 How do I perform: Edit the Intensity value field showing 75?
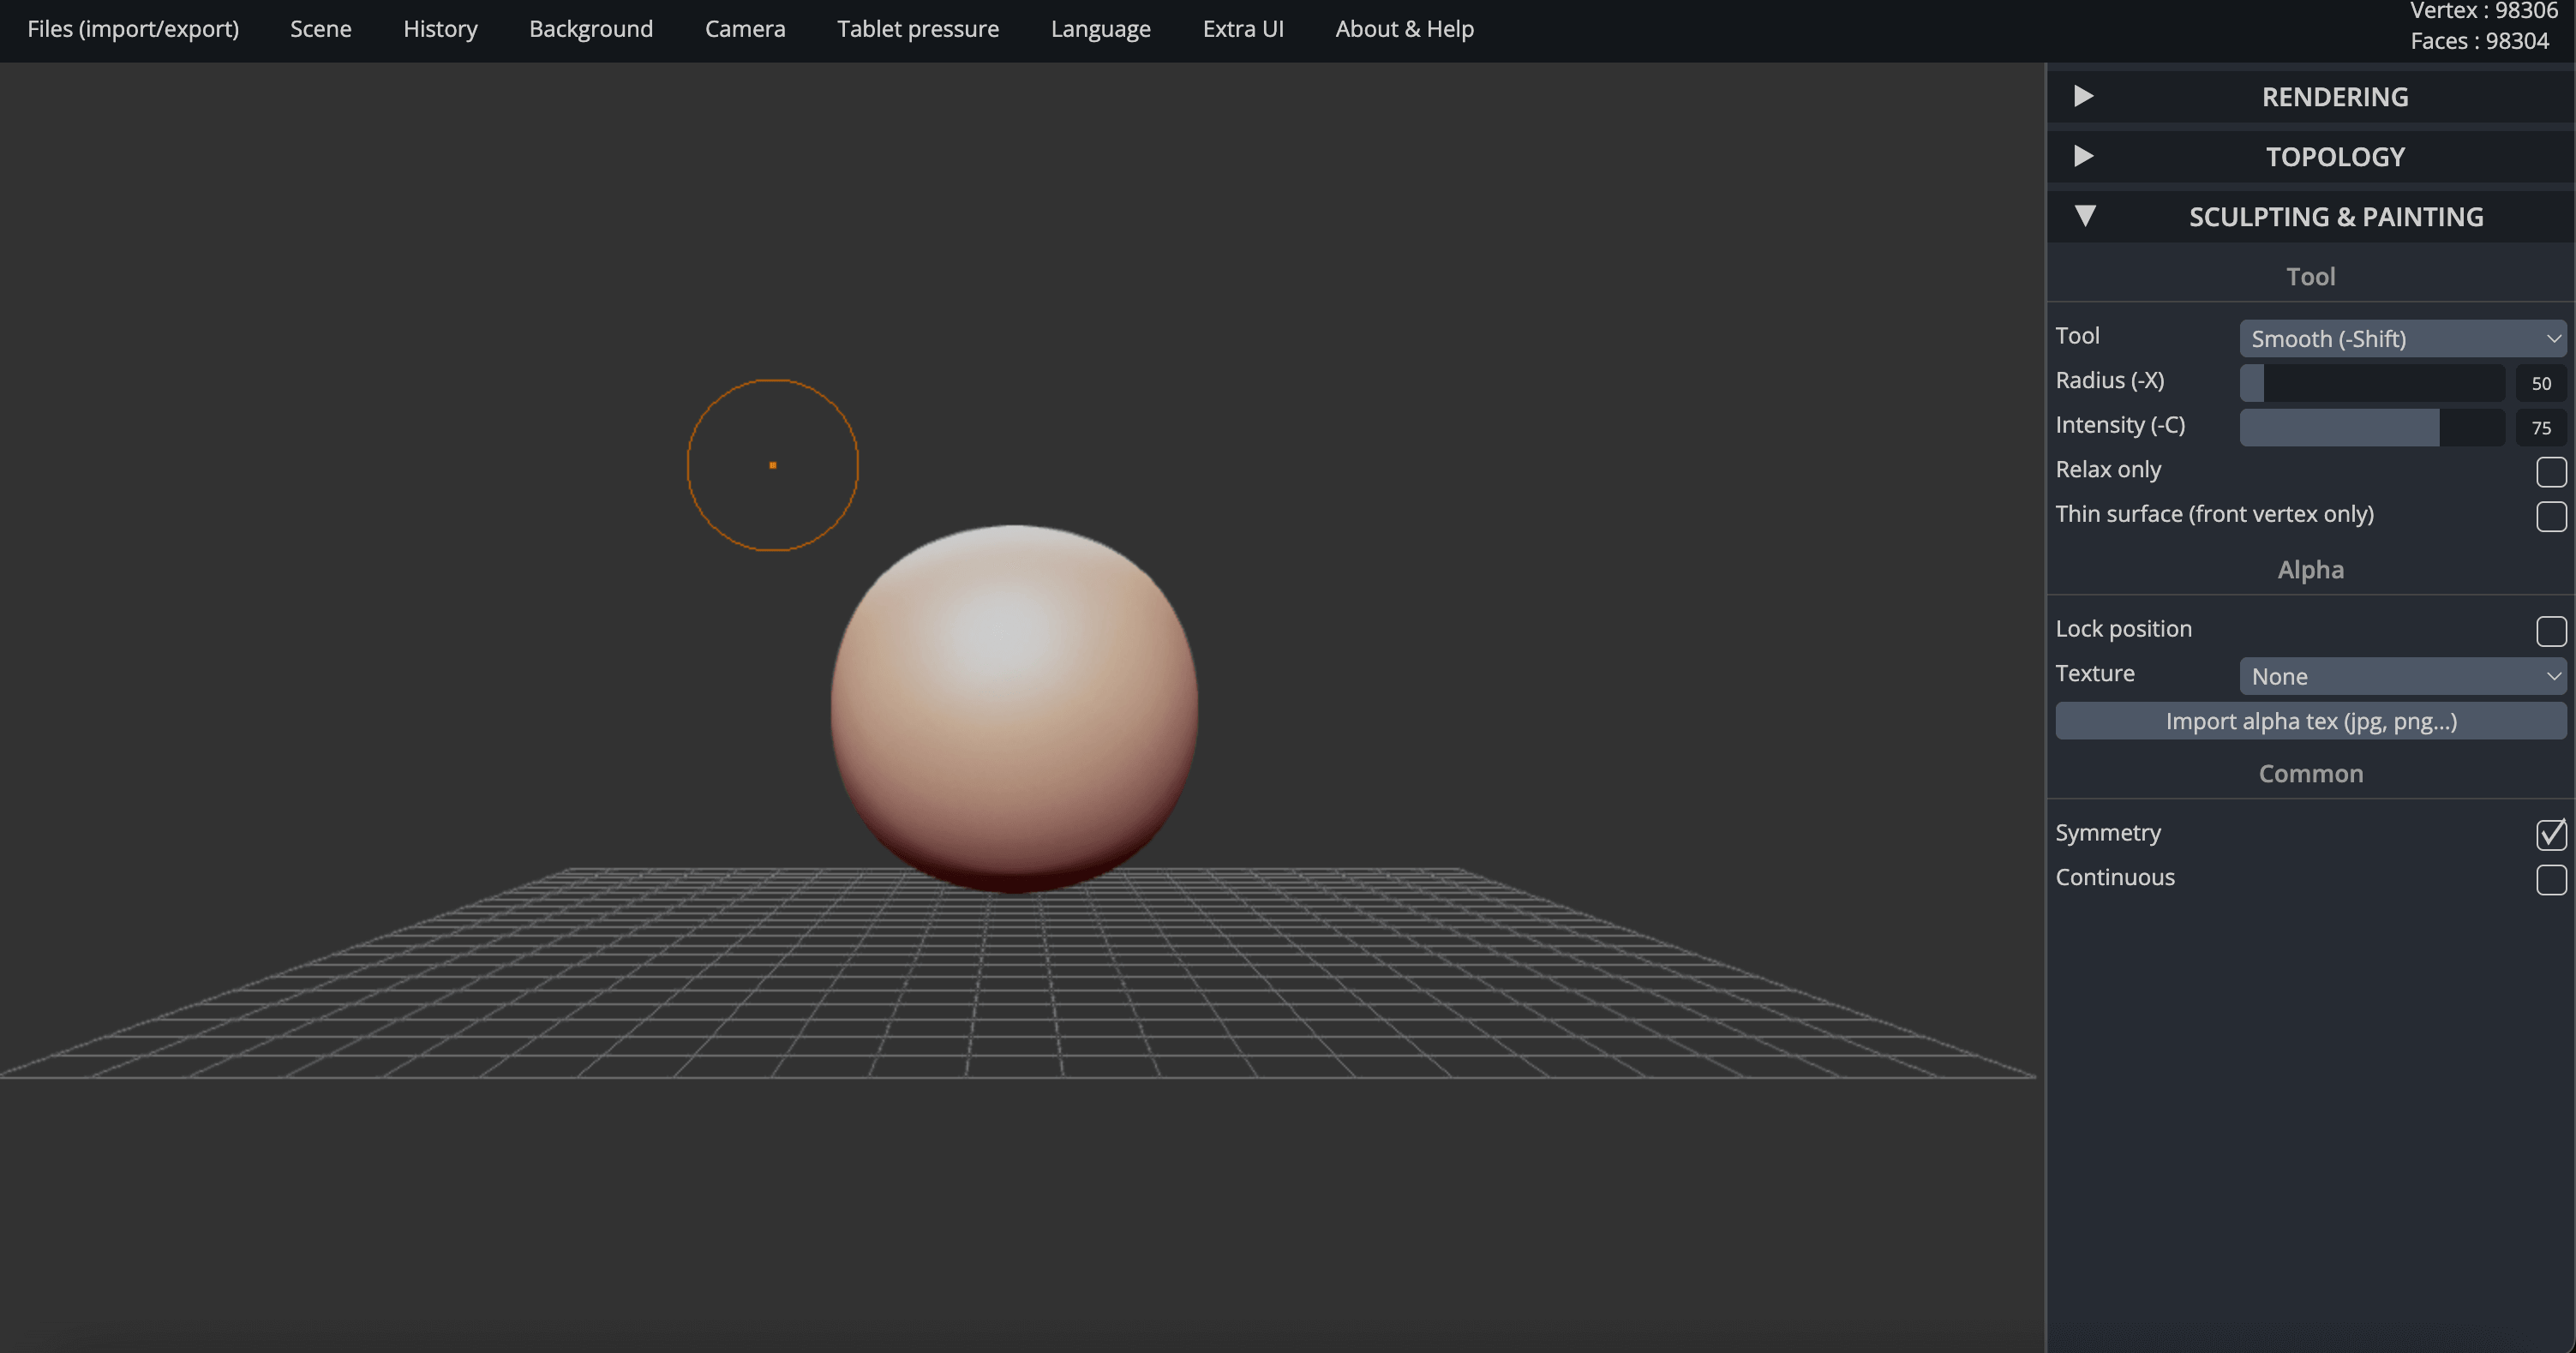click(2541, 427)
